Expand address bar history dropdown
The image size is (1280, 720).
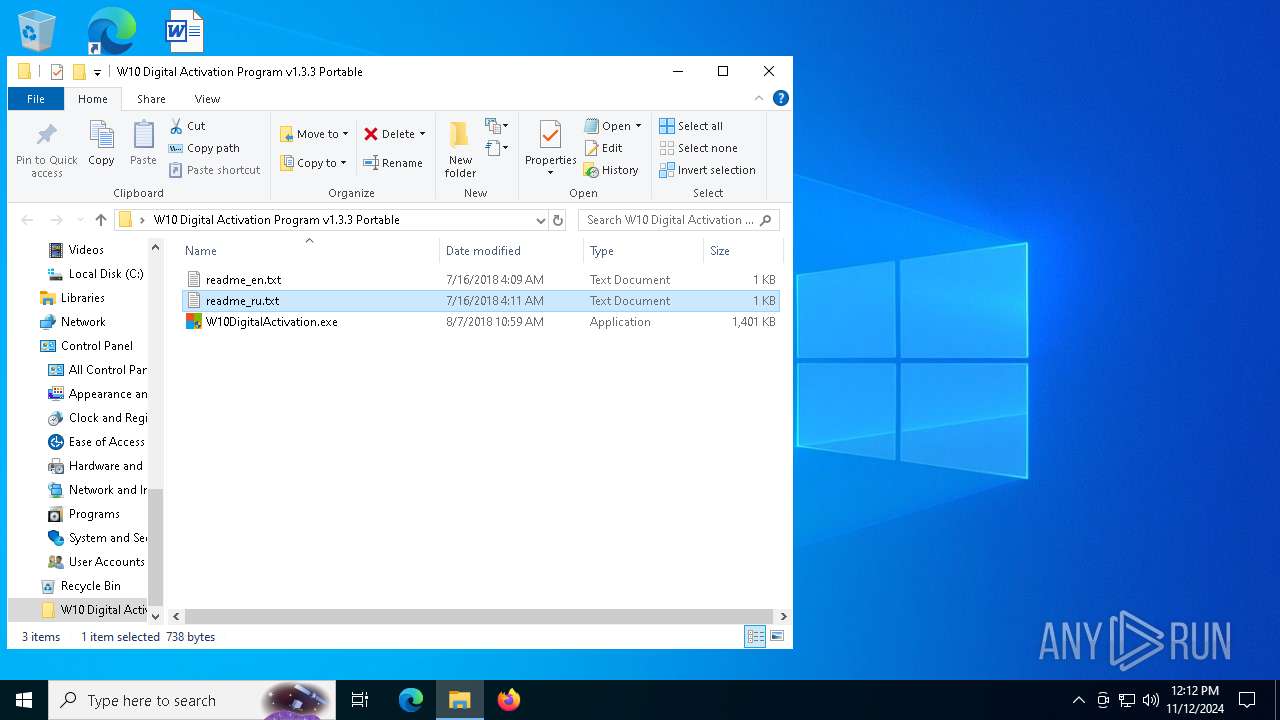click(x=540, y=220)
